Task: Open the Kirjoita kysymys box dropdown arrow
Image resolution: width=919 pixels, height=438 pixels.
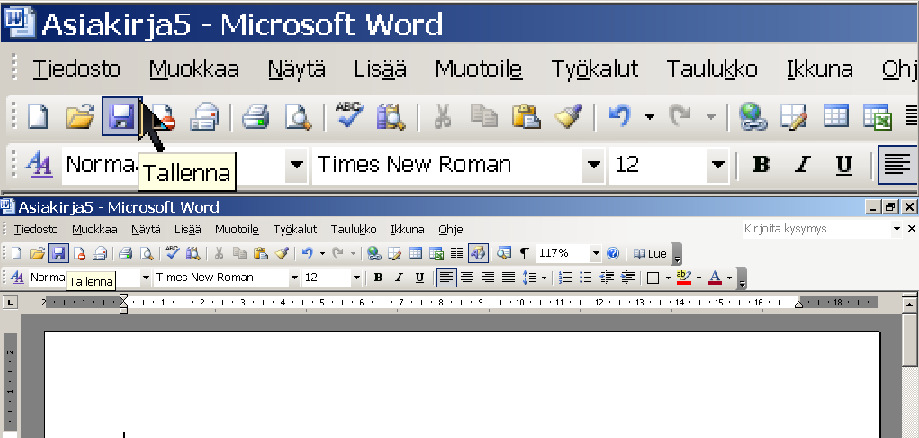Action: click(897, 229)
